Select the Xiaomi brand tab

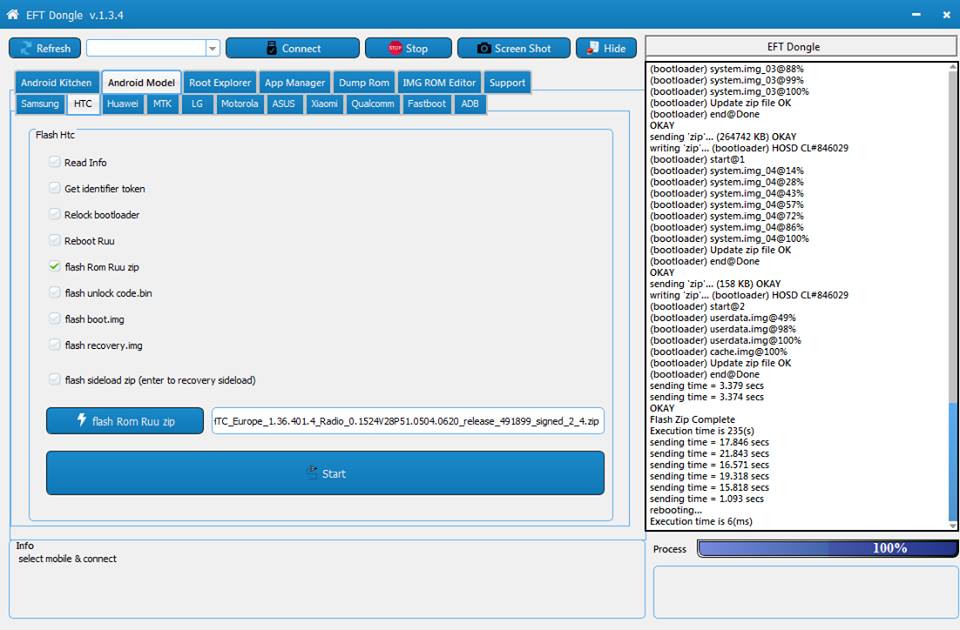tap(324, 103)
